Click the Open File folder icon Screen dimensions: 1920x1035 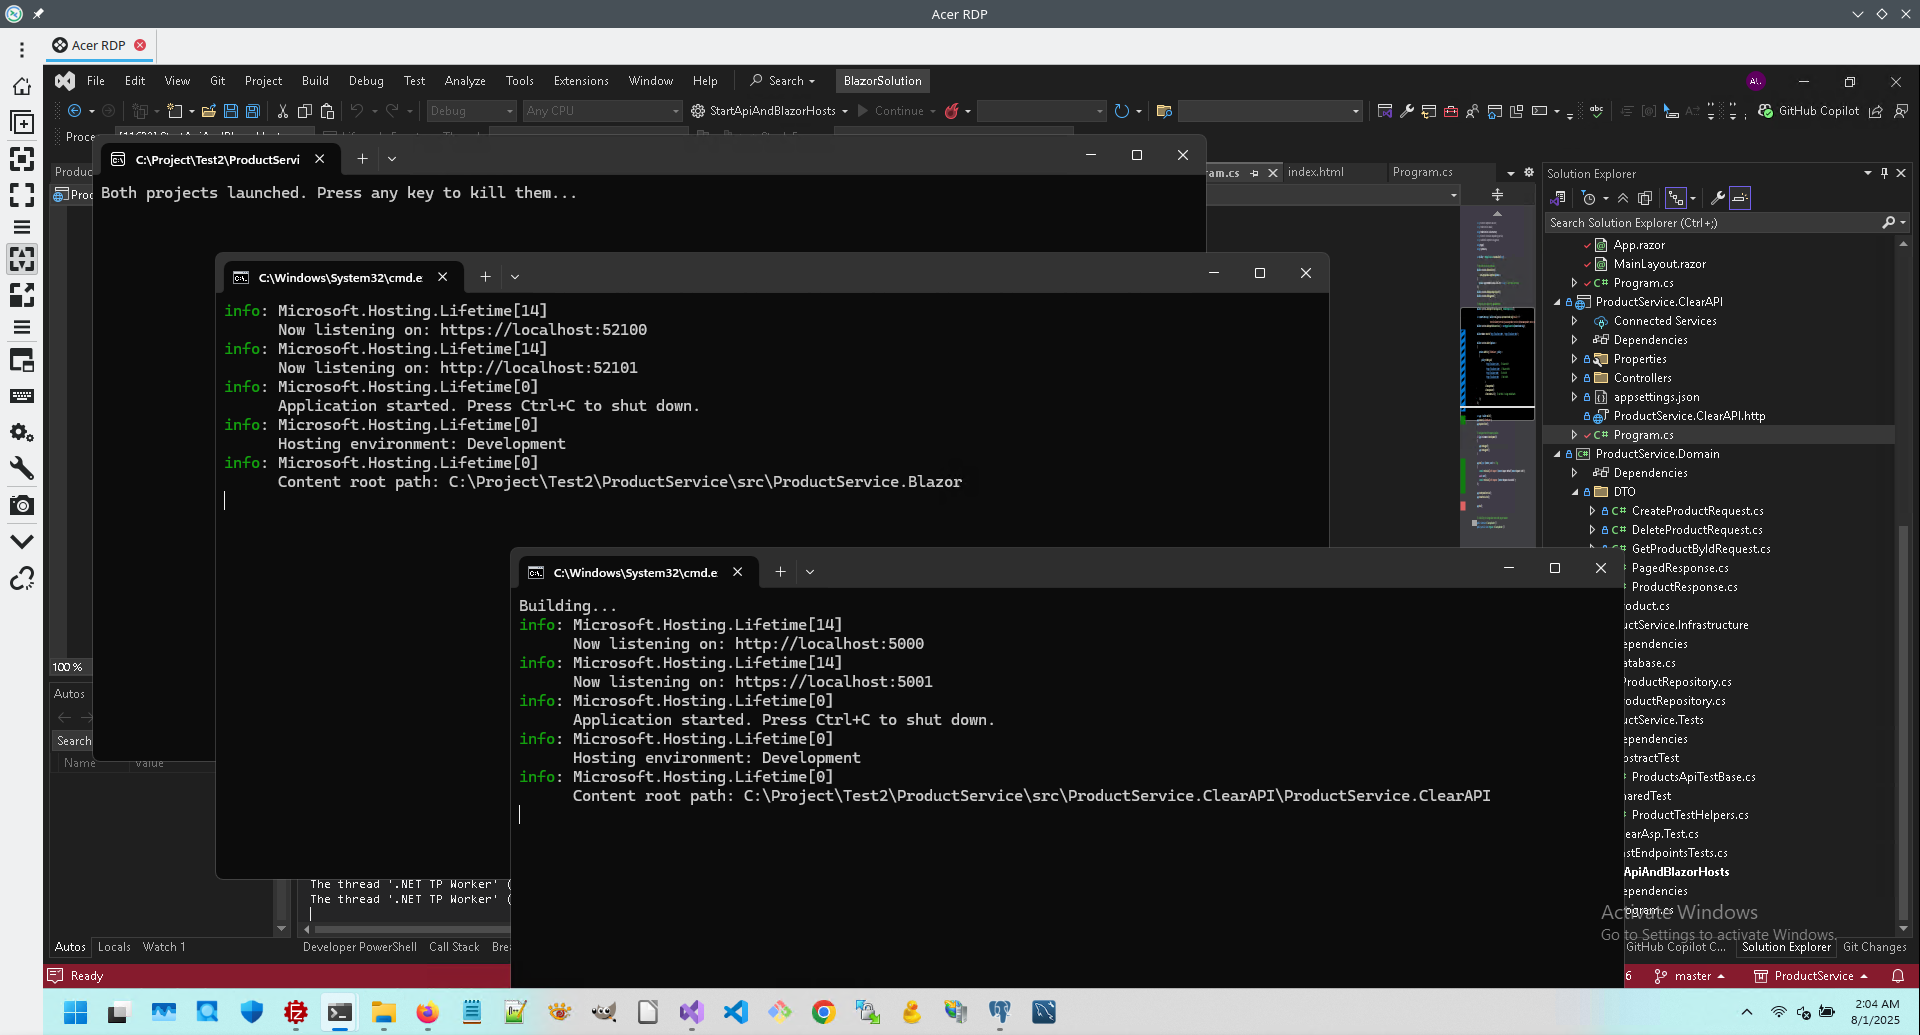point(209,111)
